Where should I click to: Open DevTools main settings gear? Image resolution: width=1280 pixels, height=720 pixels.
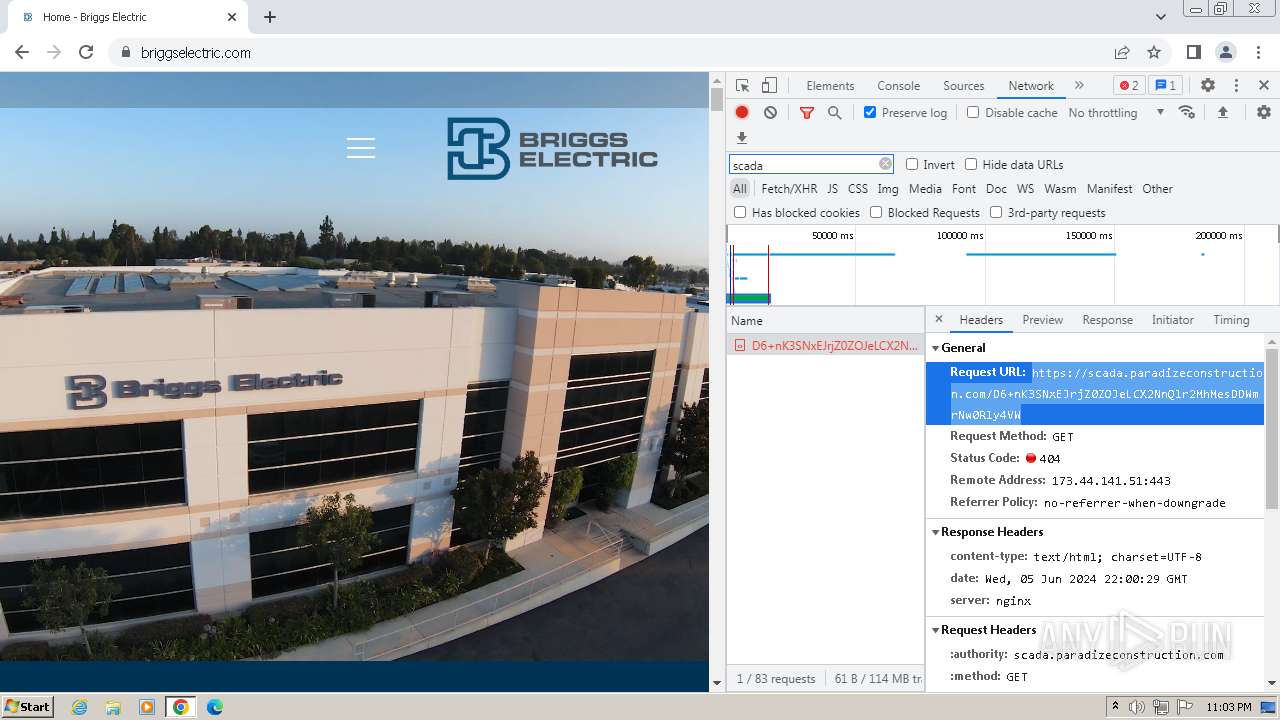(1208, 86)
